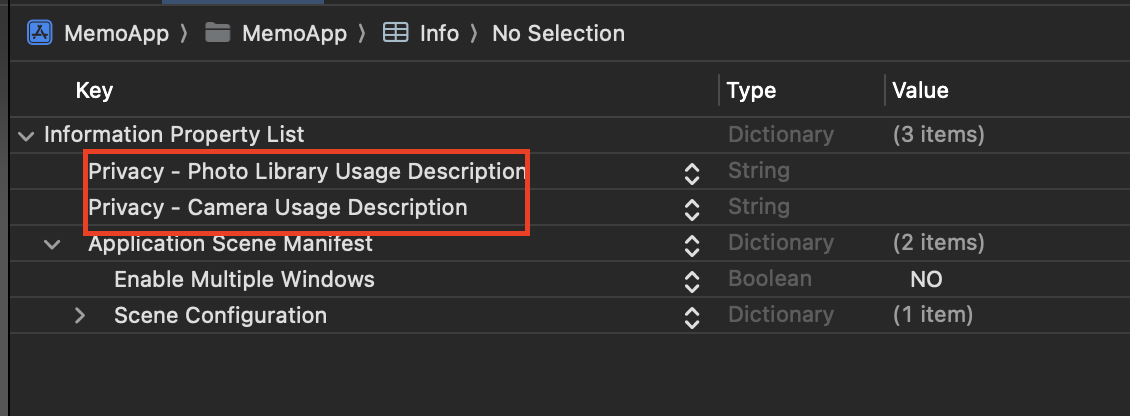
Task: Select the Scene Configuration key
Action: click(221, 315)
